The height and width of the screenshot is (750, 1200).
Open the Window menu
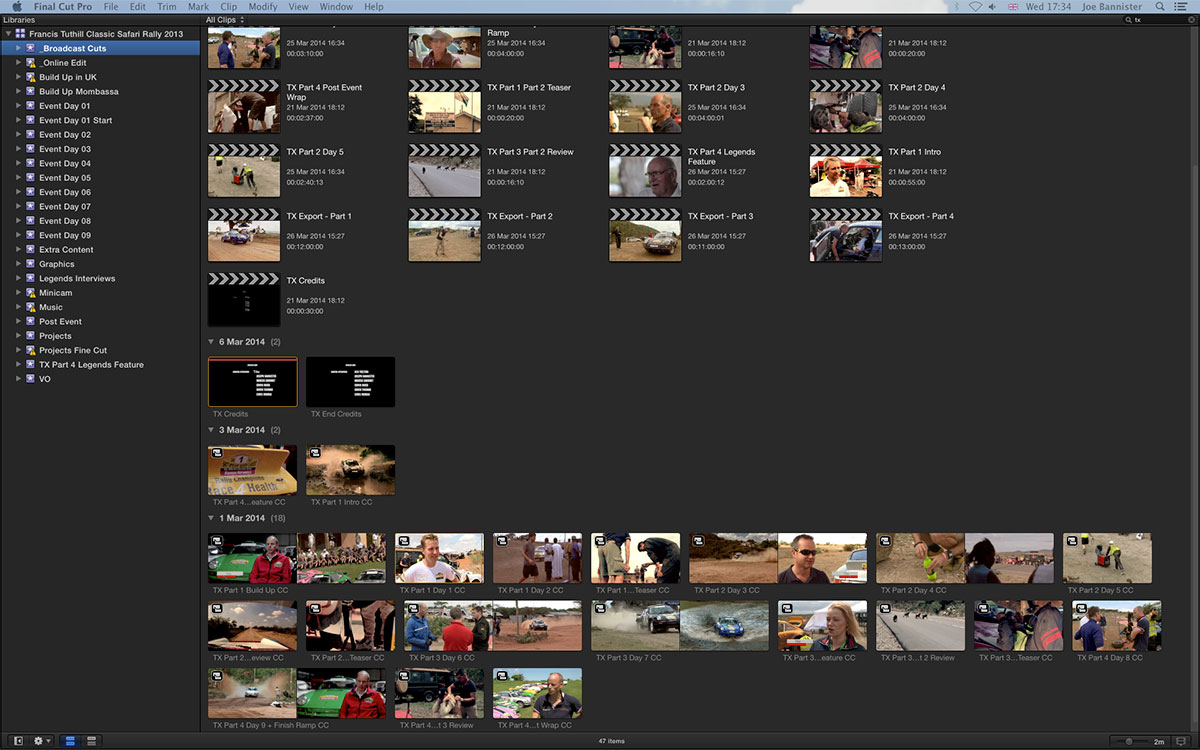(x=336, y=6)
